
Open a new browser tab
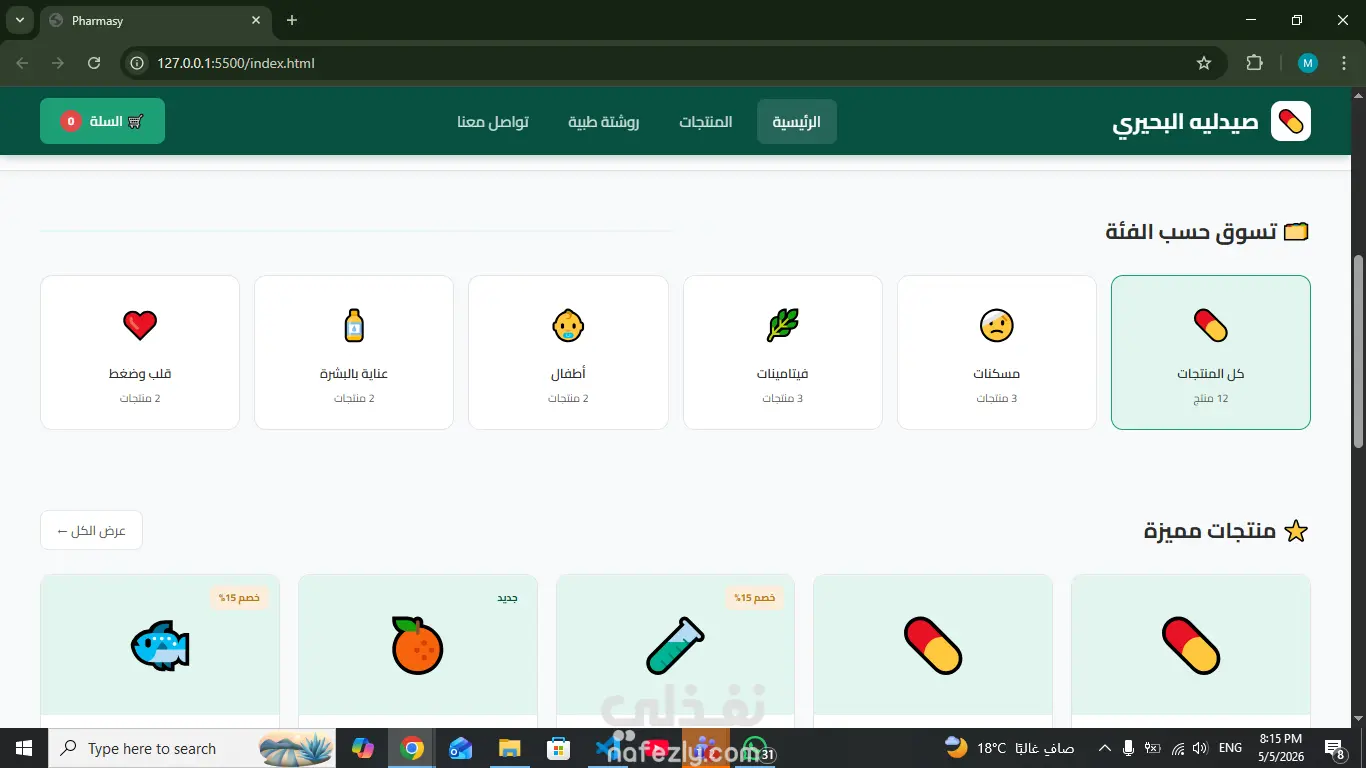pos(292,20)
